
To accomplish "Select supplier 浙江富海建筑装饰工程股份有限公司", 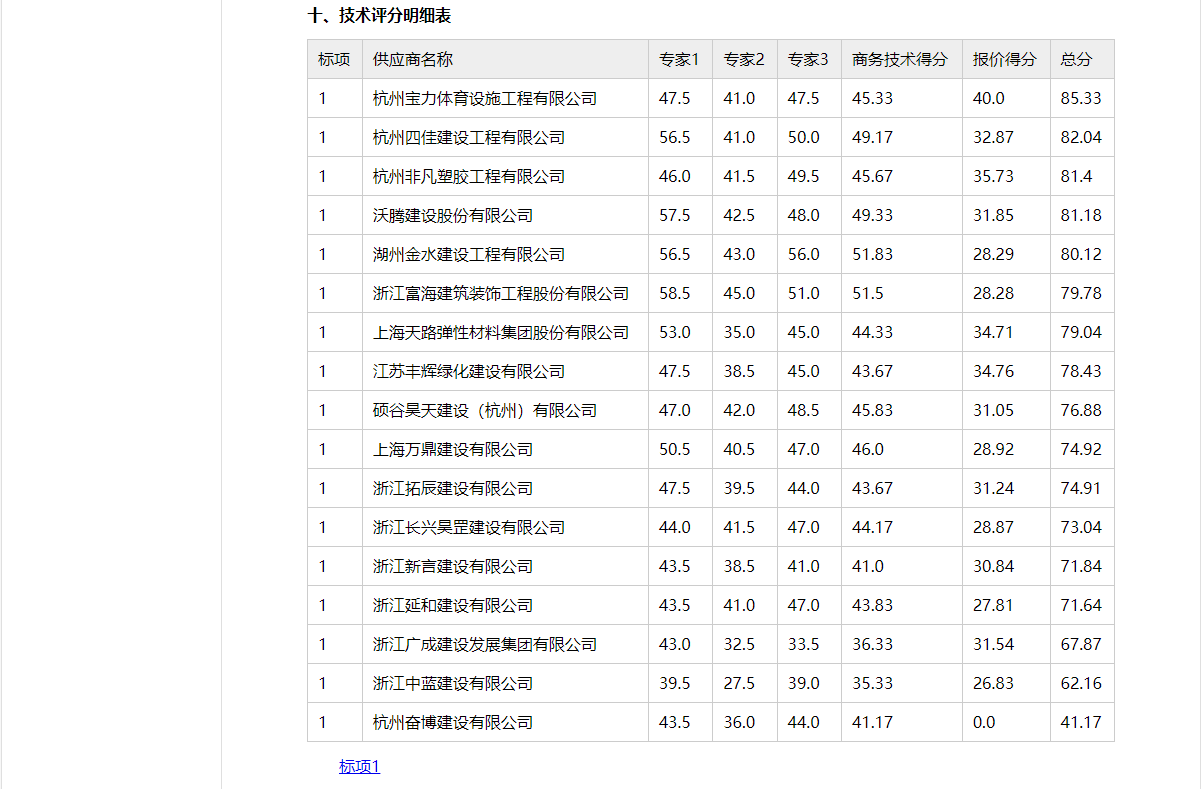I will click(x=500, y=293).
